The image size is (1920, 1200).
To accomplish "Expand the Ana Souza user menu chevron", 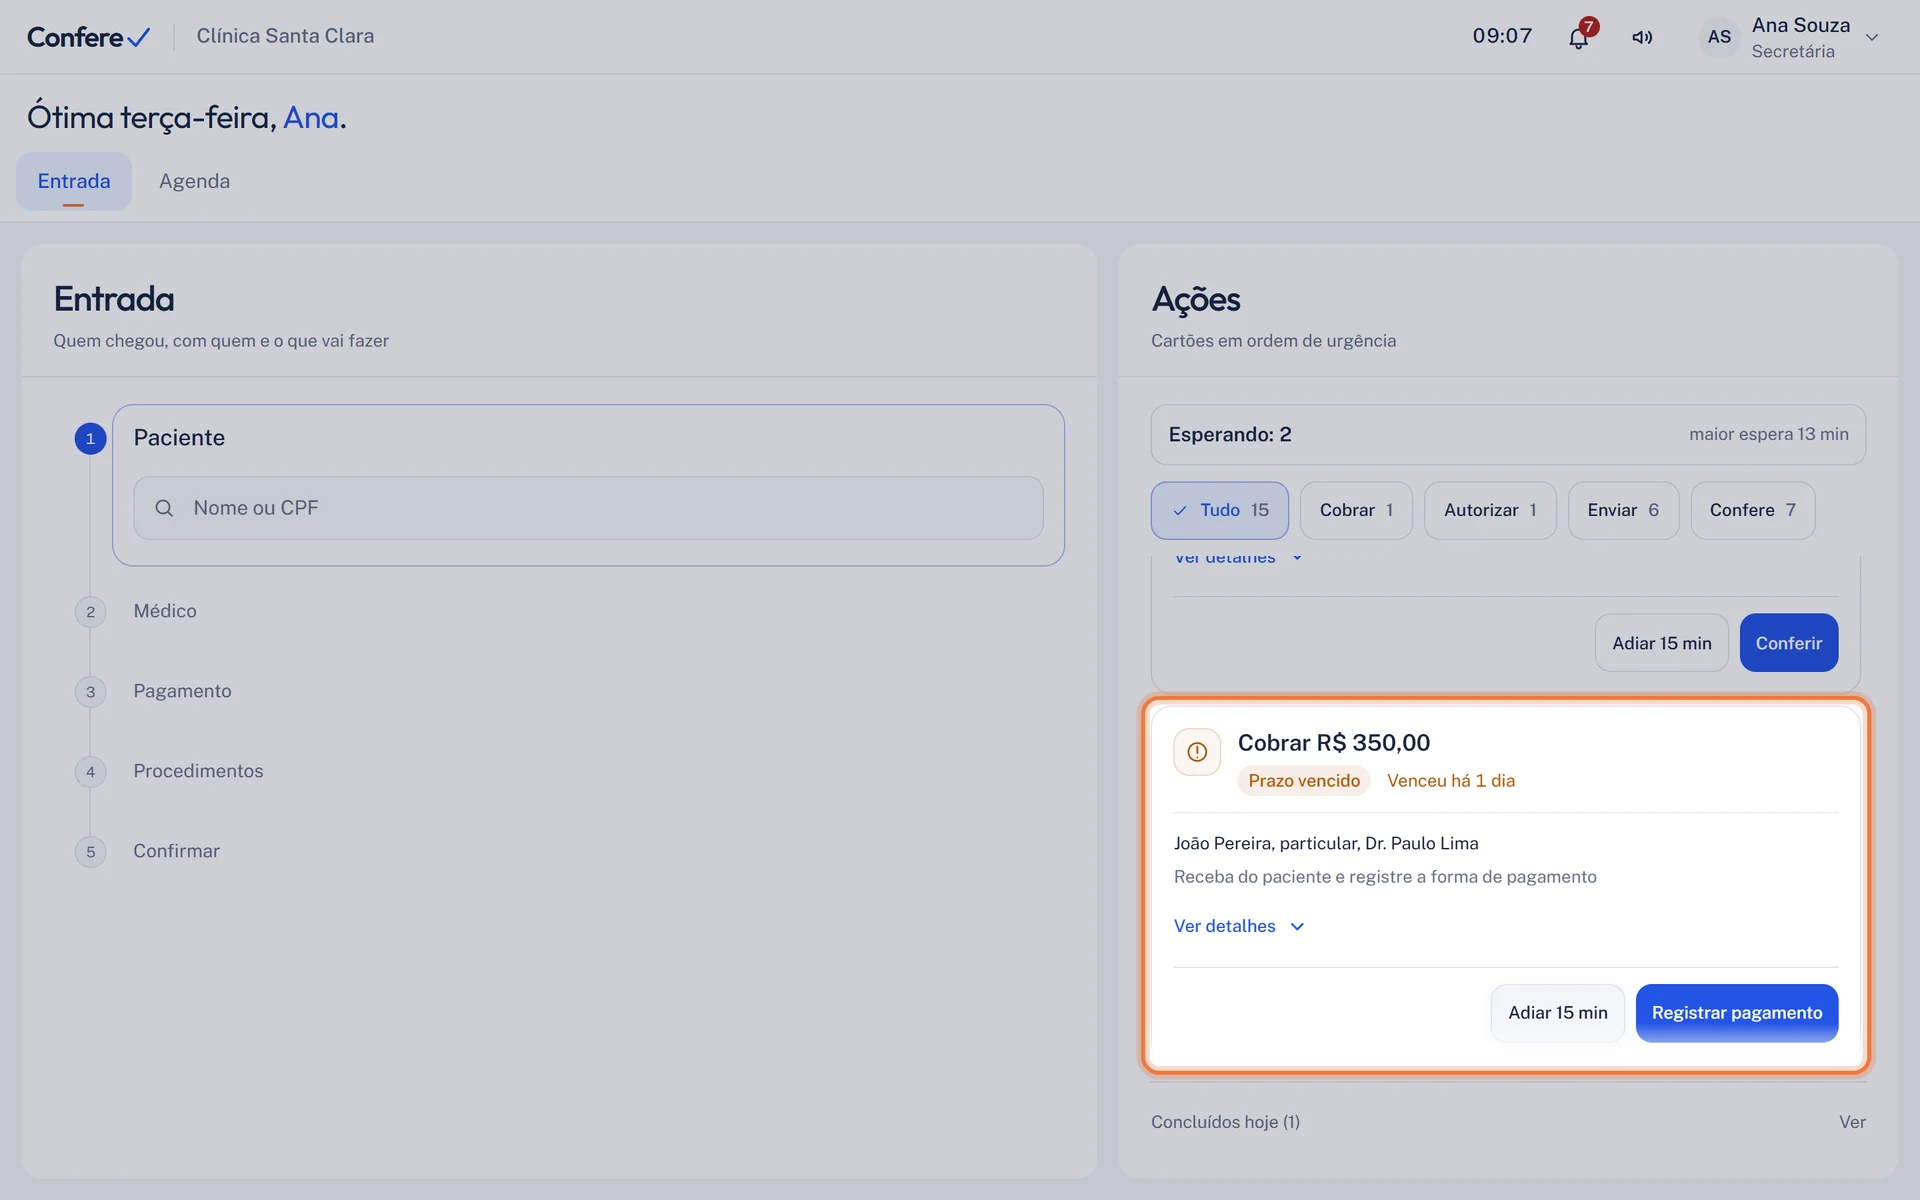I will (x=1872, y=37).
